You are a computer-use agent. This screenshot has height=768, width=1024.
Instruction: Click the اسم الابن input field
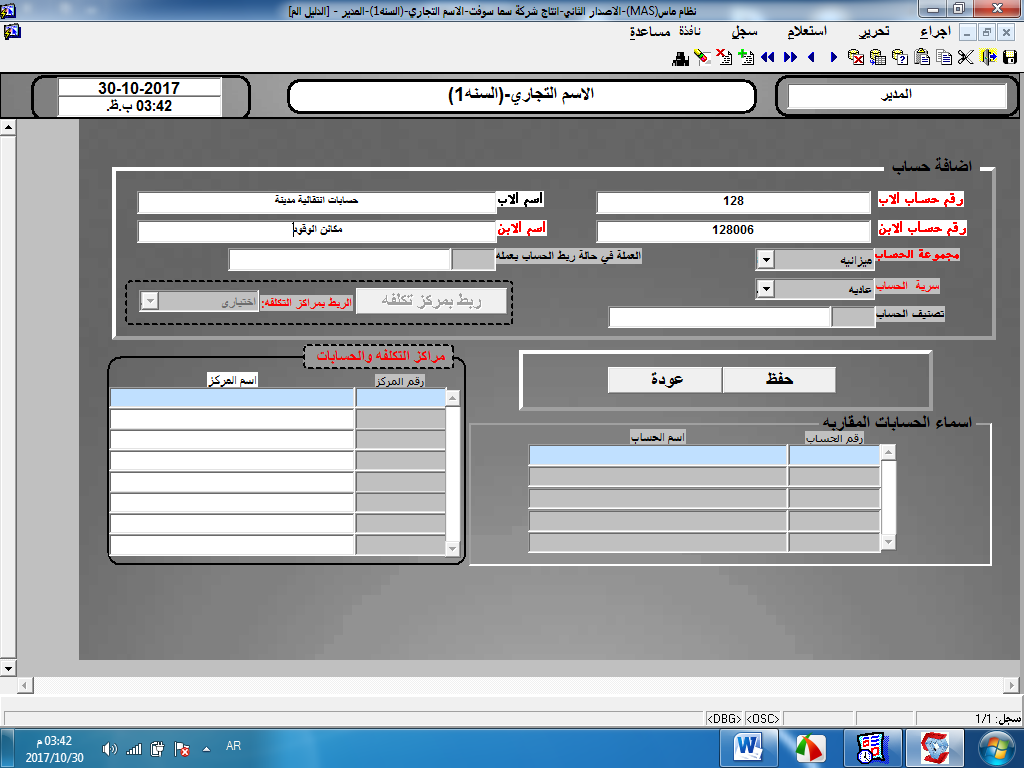[x=316, y=231]
